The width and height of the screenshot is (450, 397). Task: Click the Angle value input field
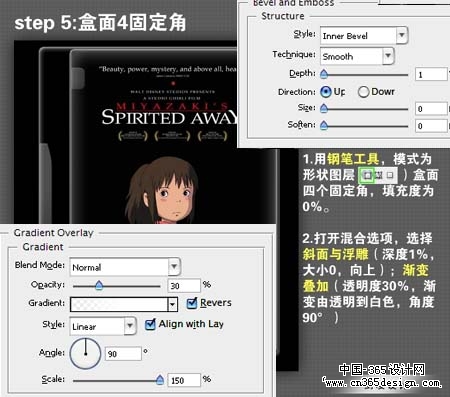(123, 354)
